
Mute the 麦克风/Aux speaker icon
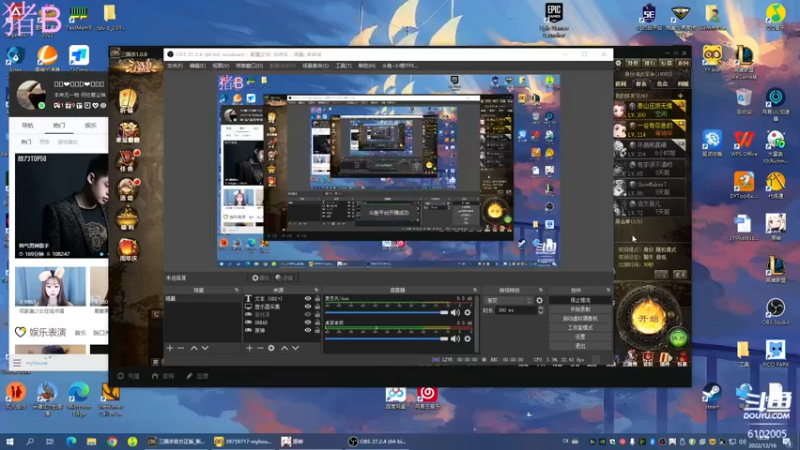pyautogui.click(x=455, y=312)
